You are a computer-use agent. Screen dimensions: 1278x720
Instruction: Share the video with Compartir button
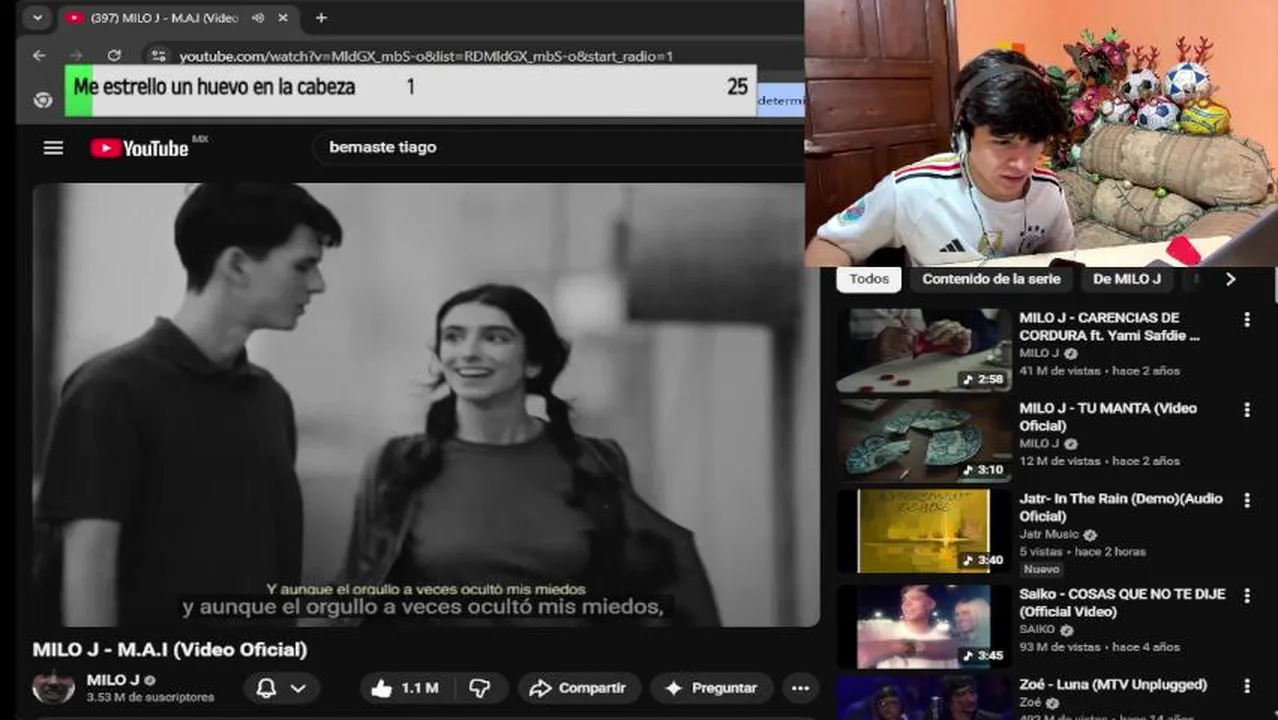coord(577,688)
